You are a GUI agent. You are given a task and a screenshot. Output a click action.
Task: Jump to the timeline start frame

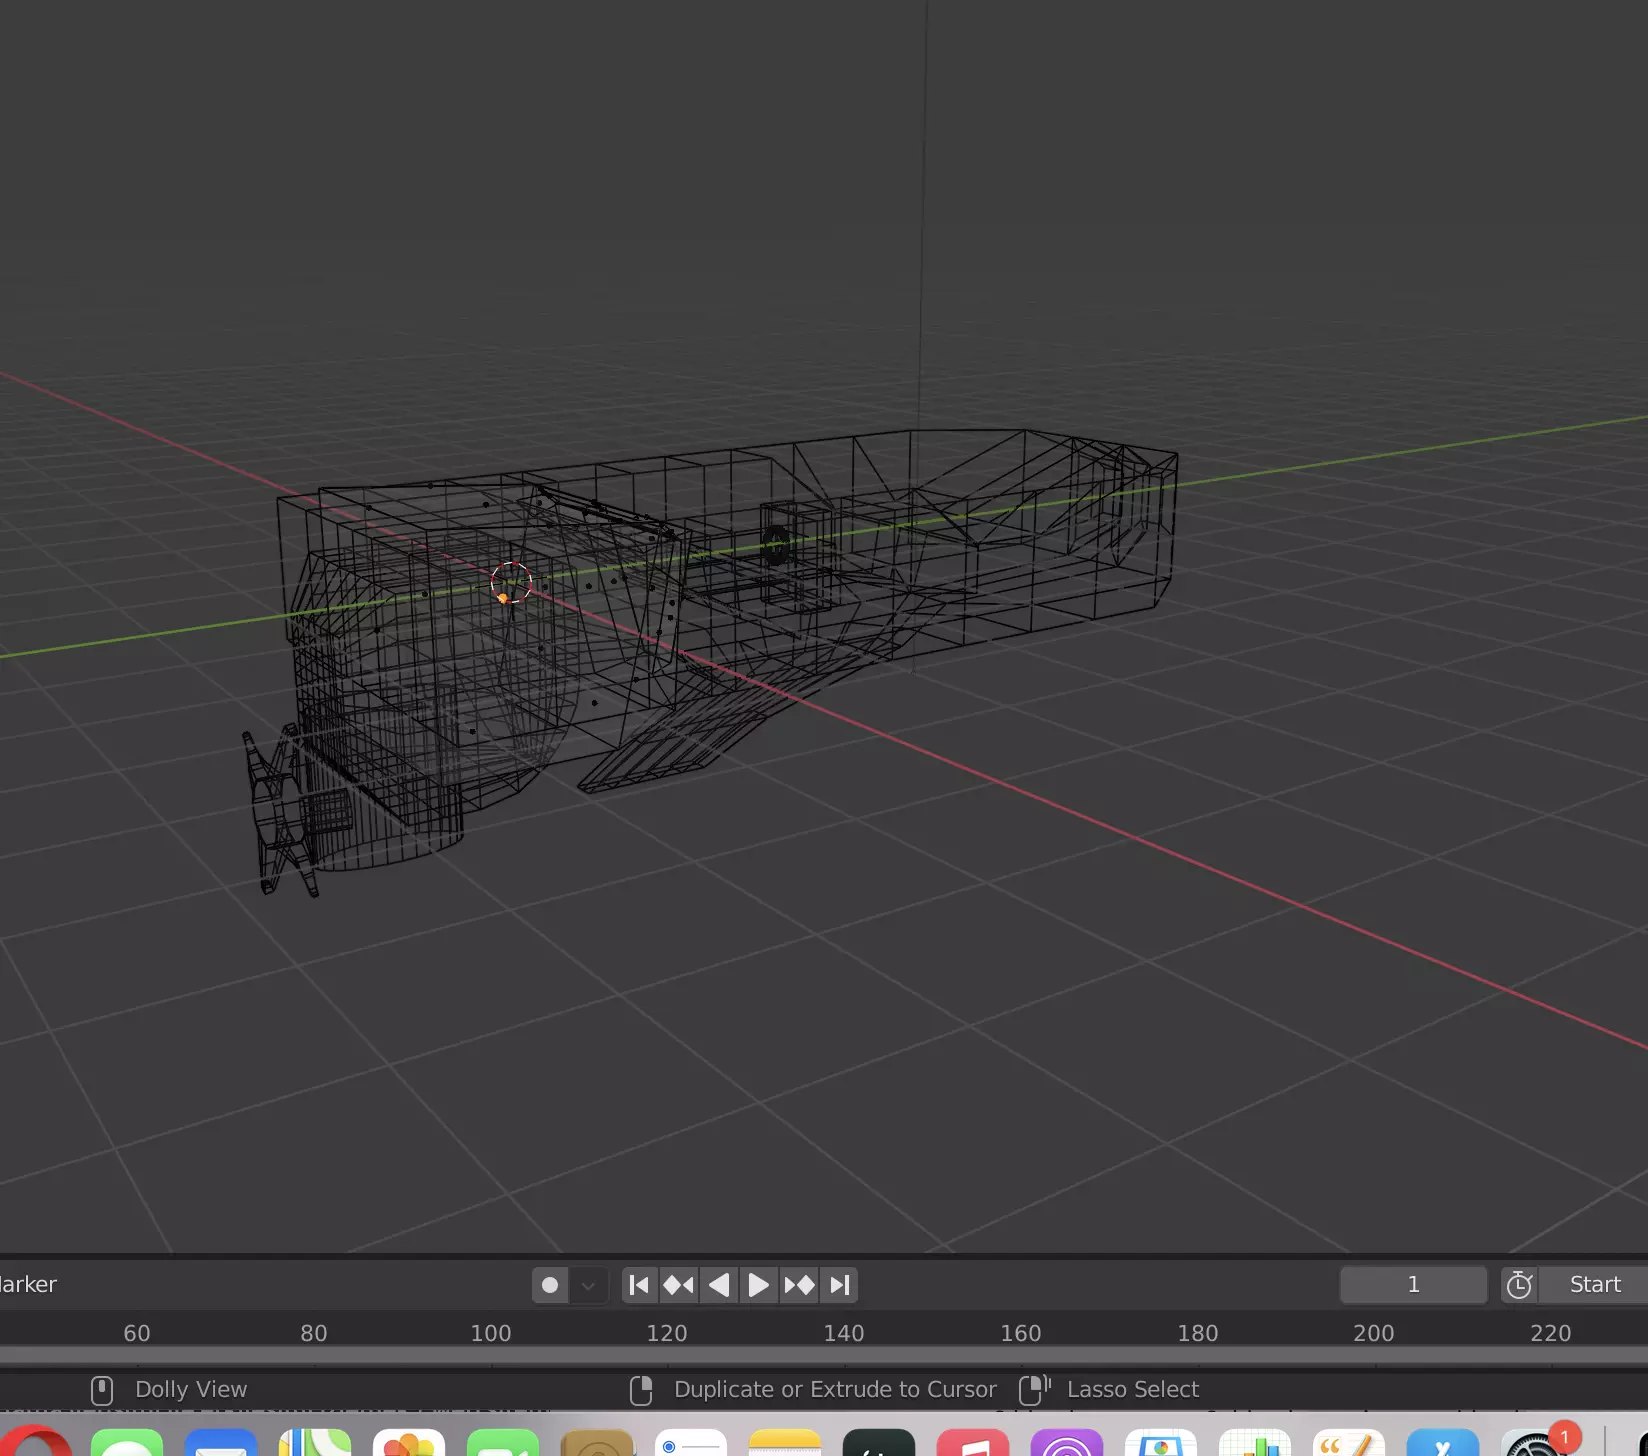click(639, 1285)
